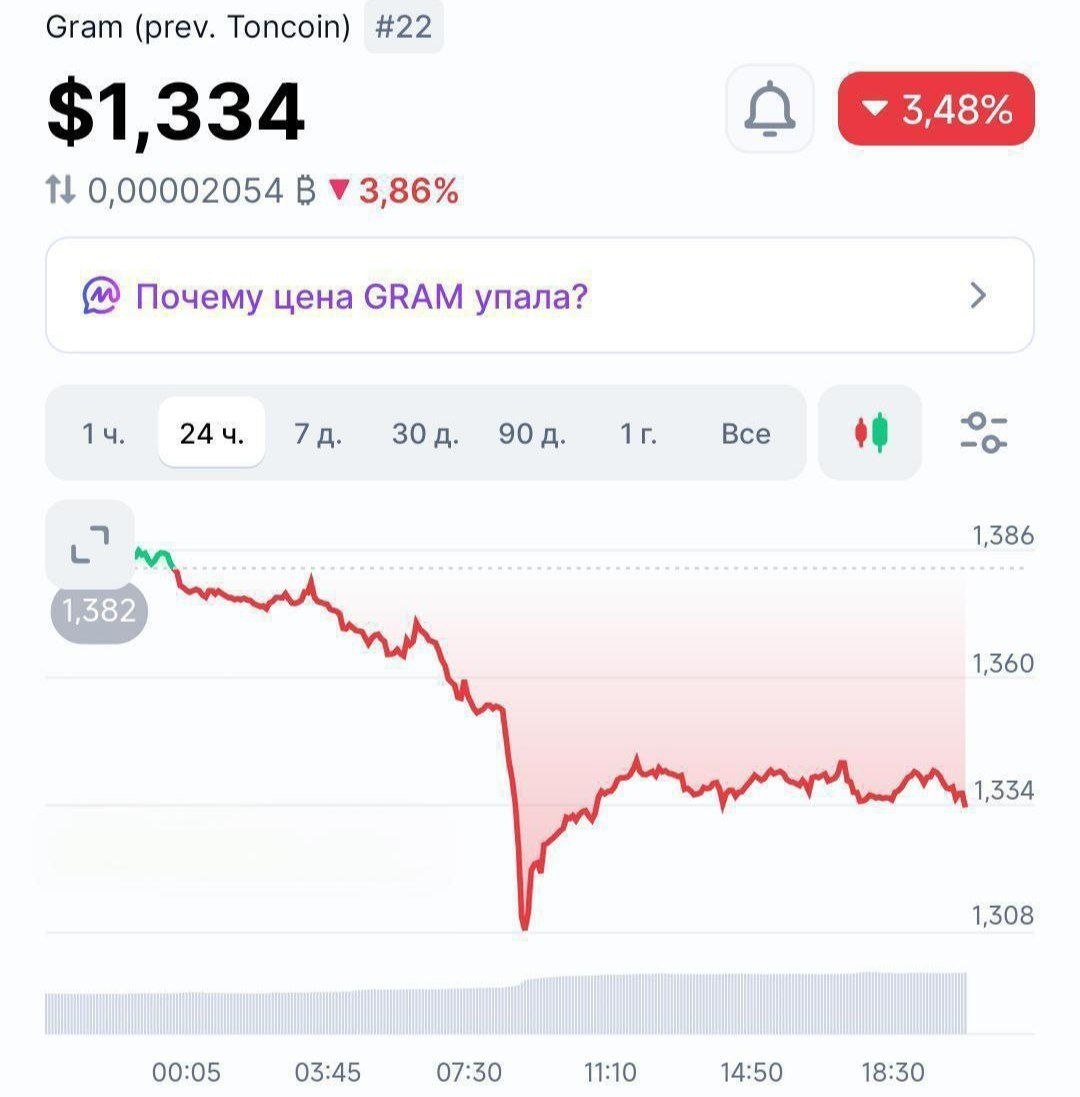Viewport: 1080px width, 1097px height.
Task: Switch chart to 7 д. range
Action: pos(318,433)
